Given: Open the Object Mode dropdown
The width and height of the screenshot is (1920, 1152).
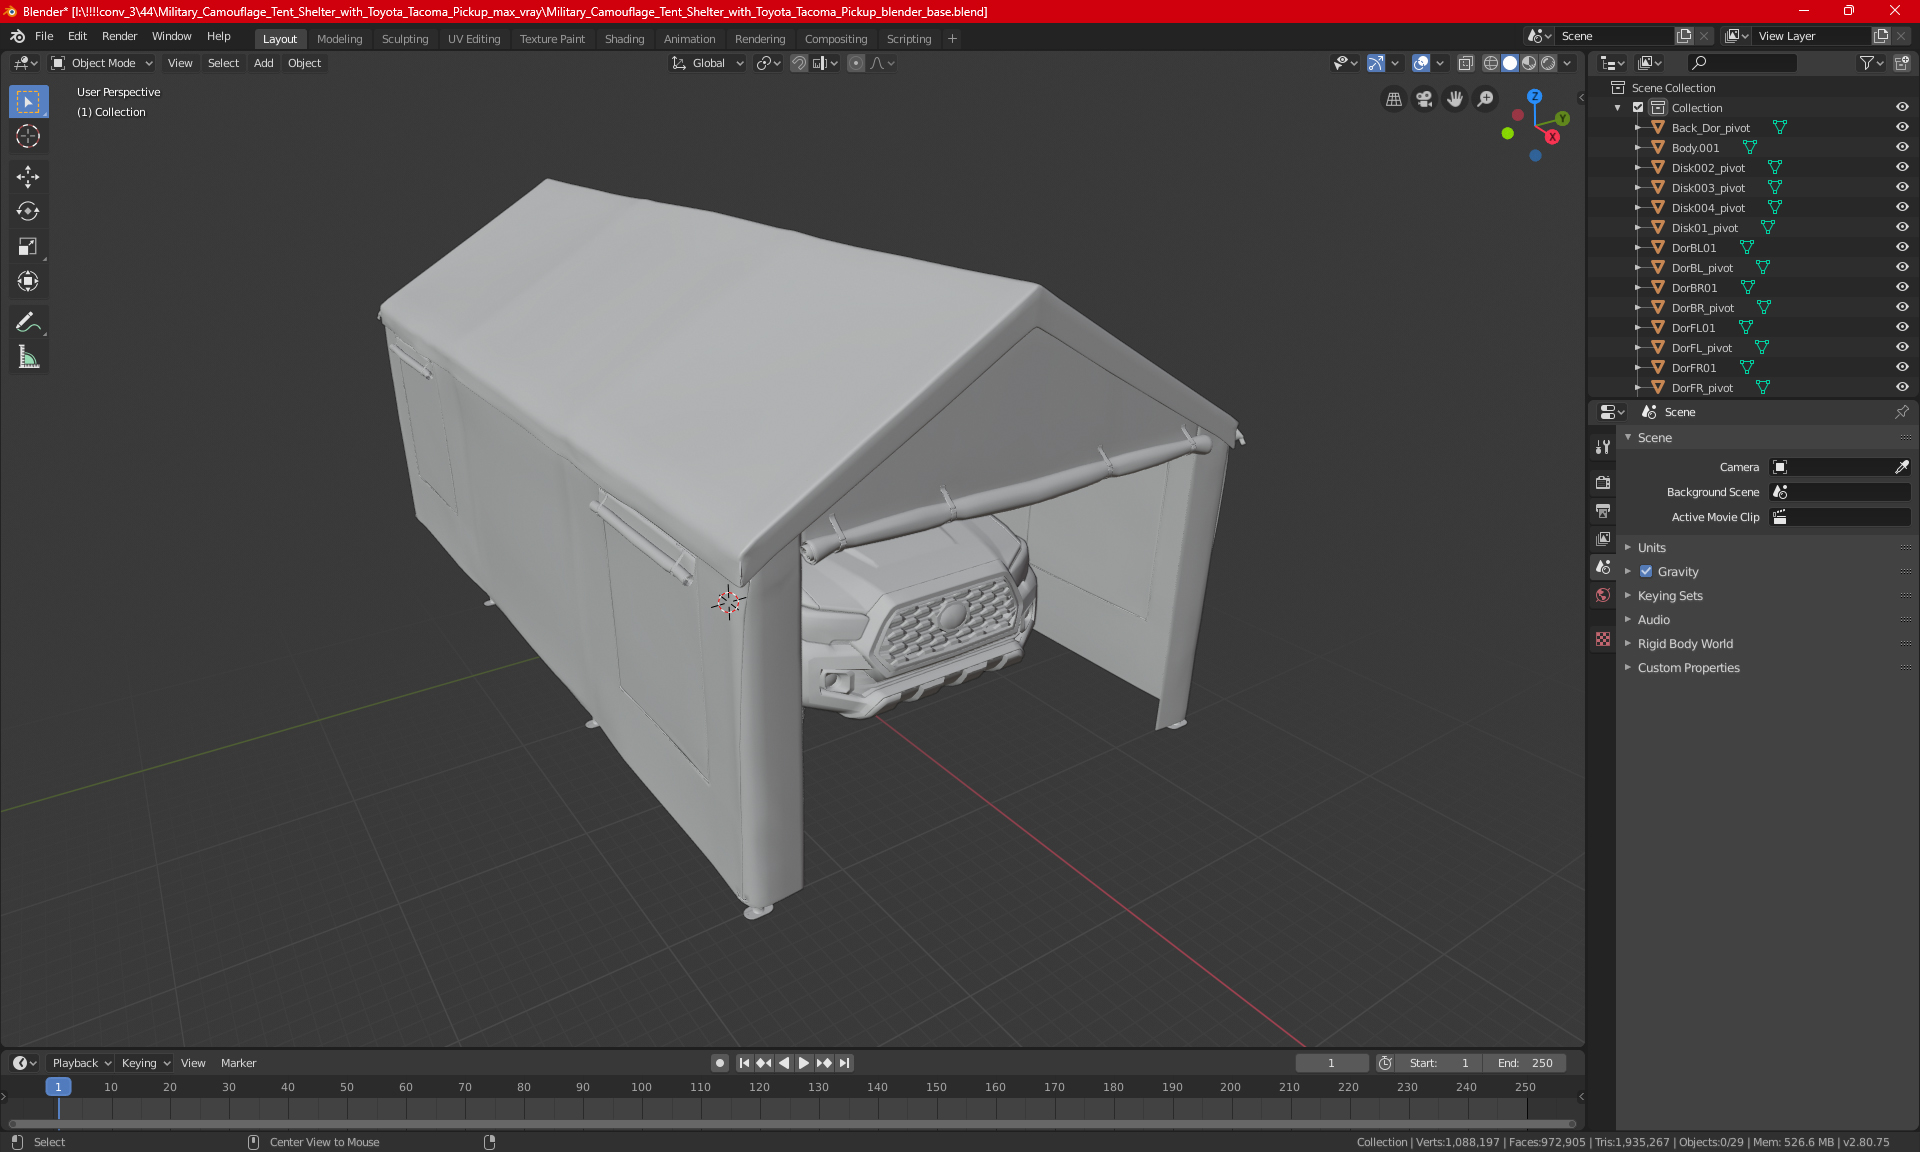Looking at the screenshot, I should click(102, 63).
